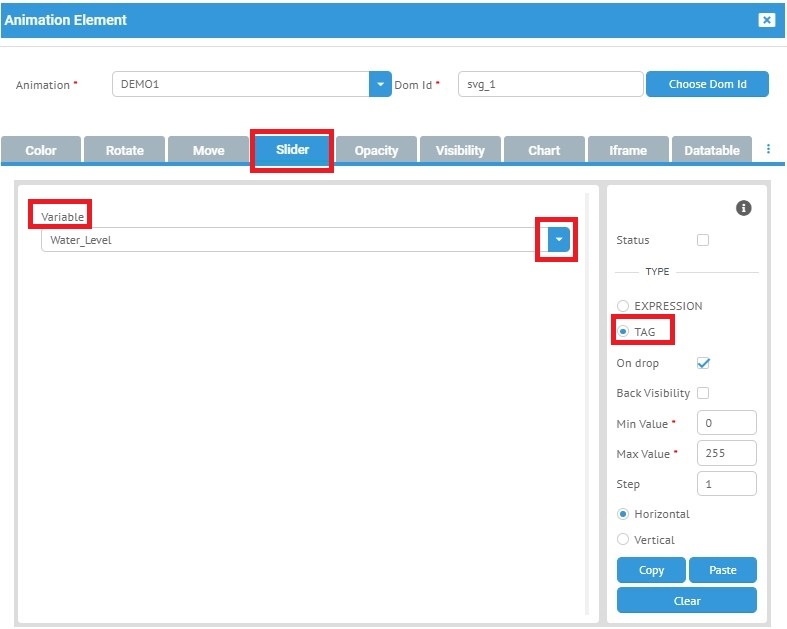Screen dimensions: 787x629
Task: Click the info icon in right panel
Action: tap(743, 208)
